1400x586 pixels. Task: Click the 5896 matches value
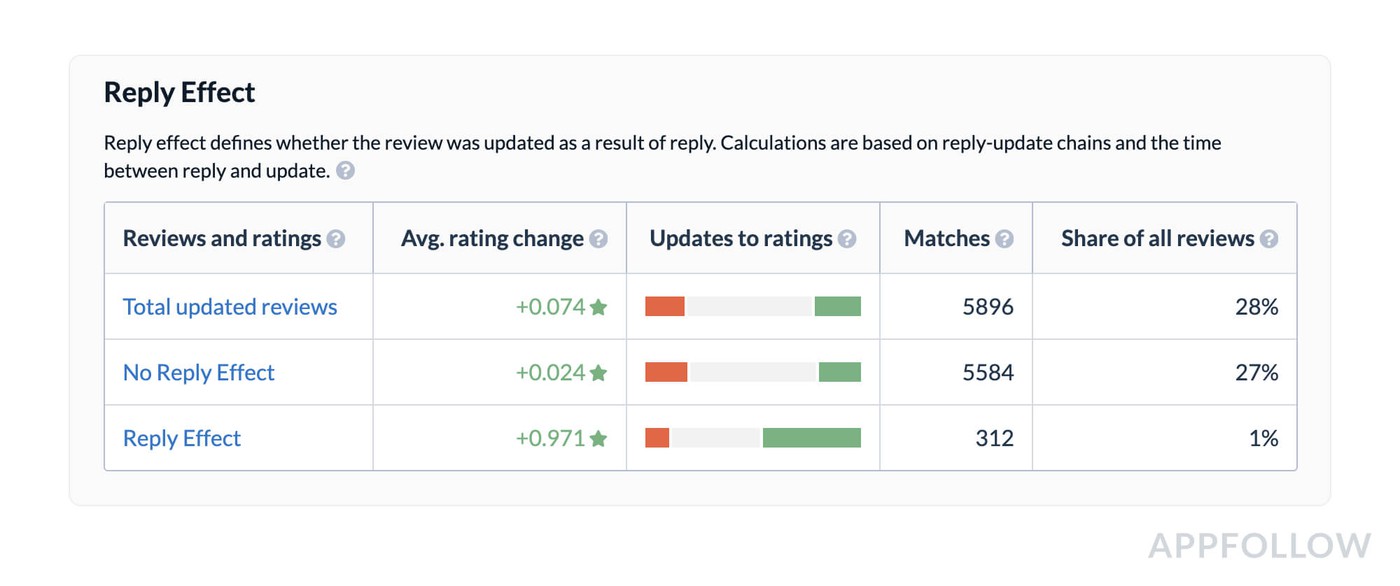[987, 307]
